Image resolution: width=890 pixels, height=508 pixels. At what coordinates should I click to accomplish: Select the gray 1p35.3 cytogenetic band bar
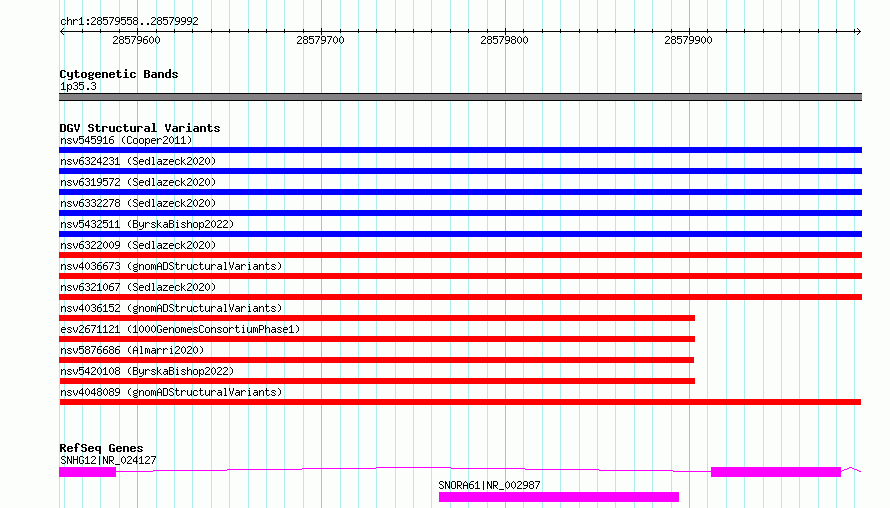coord(460,97)
